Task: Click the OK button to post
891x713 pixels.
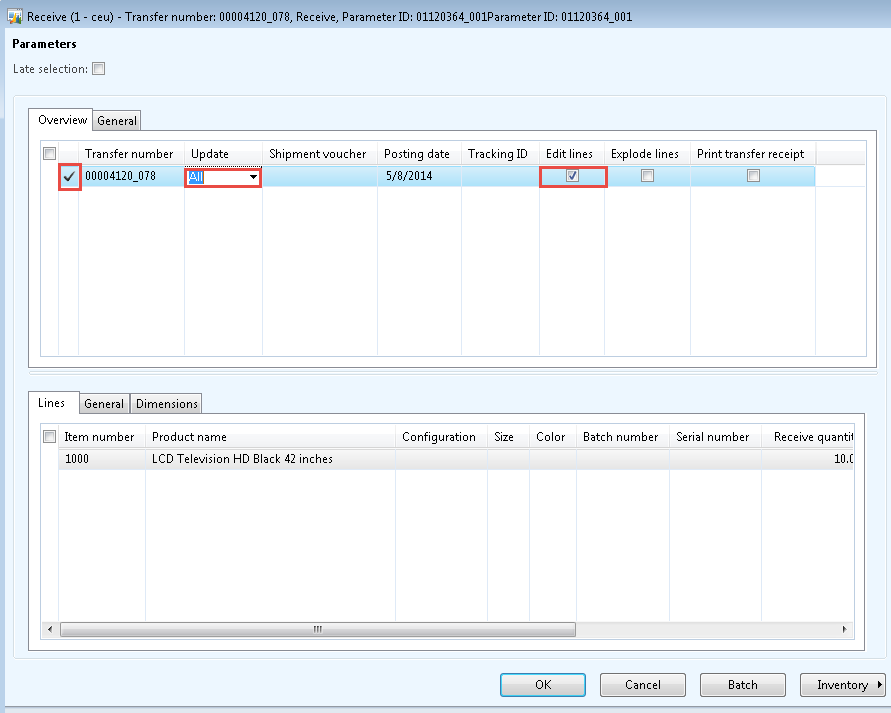Action: click(x=542, y=684)
